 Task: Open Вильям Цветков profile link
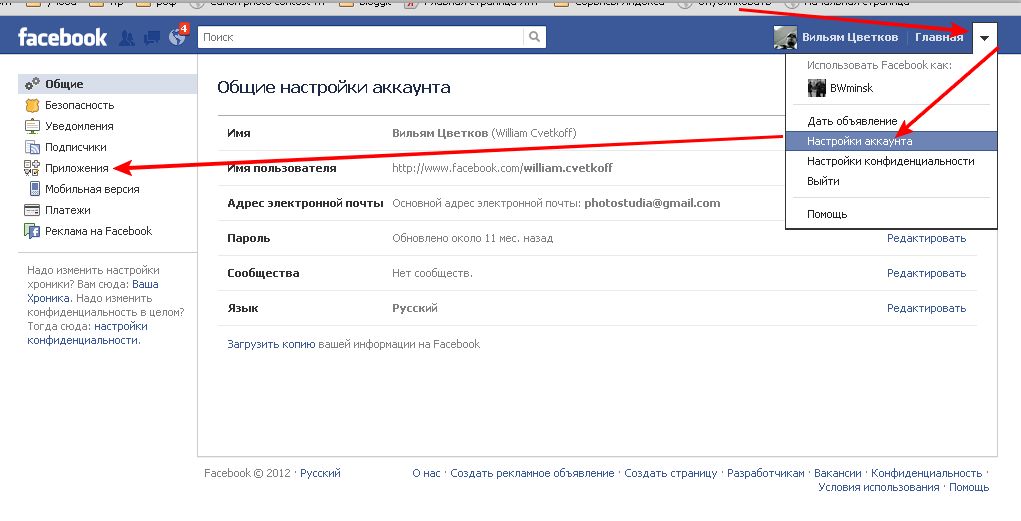click(x=850, y=37)
